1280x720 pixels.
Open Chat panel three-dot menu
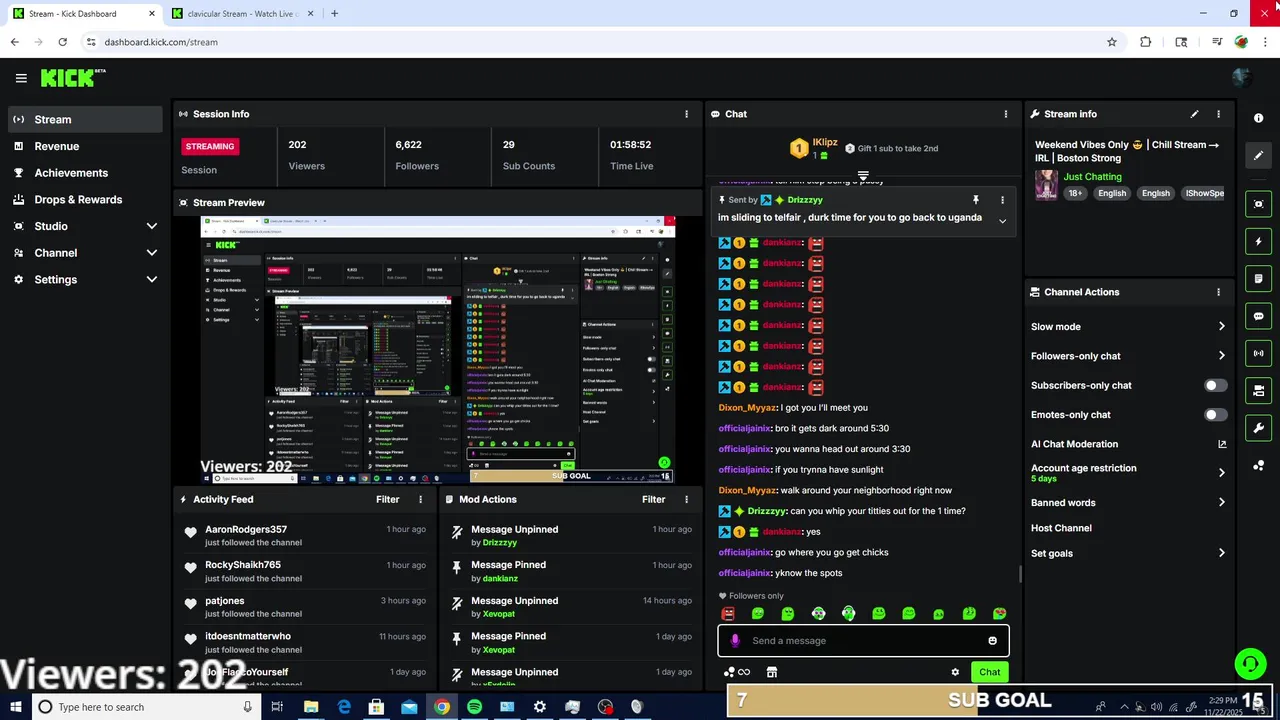pyautogui.click(x=1005, y=114)
